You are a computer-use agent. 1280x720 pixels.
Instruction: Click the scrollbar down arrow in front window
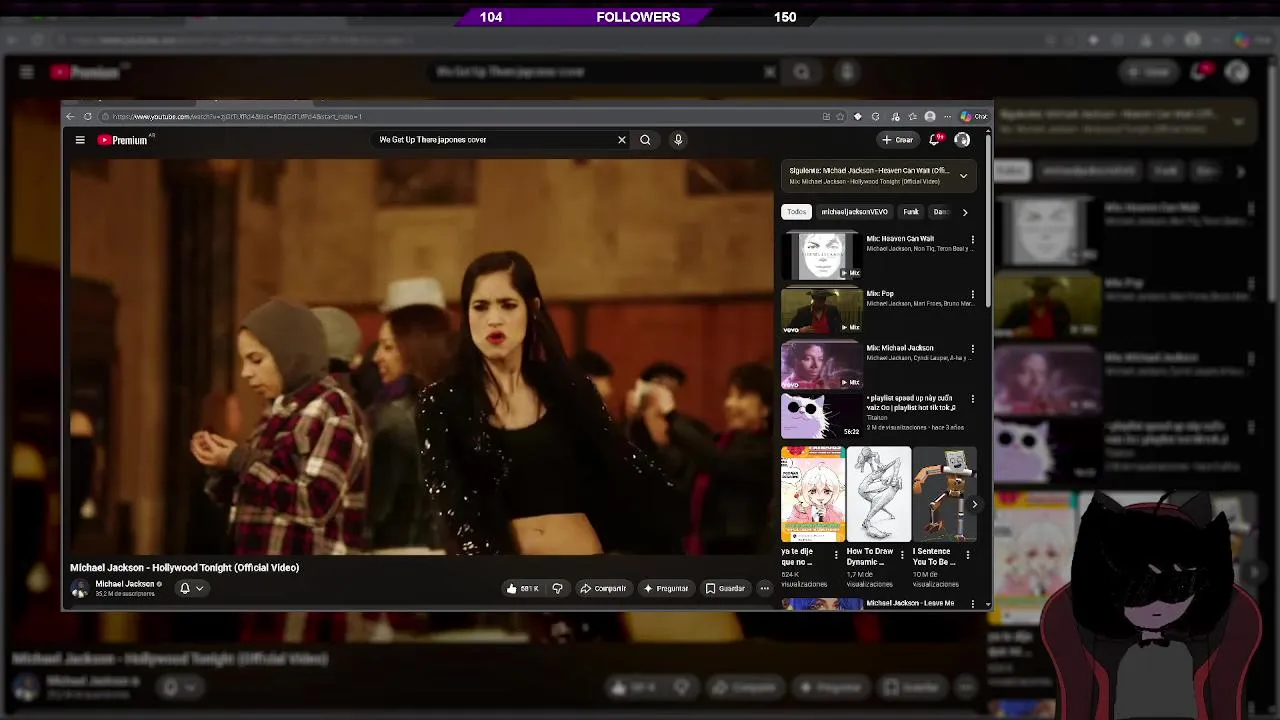coord(988,604)
